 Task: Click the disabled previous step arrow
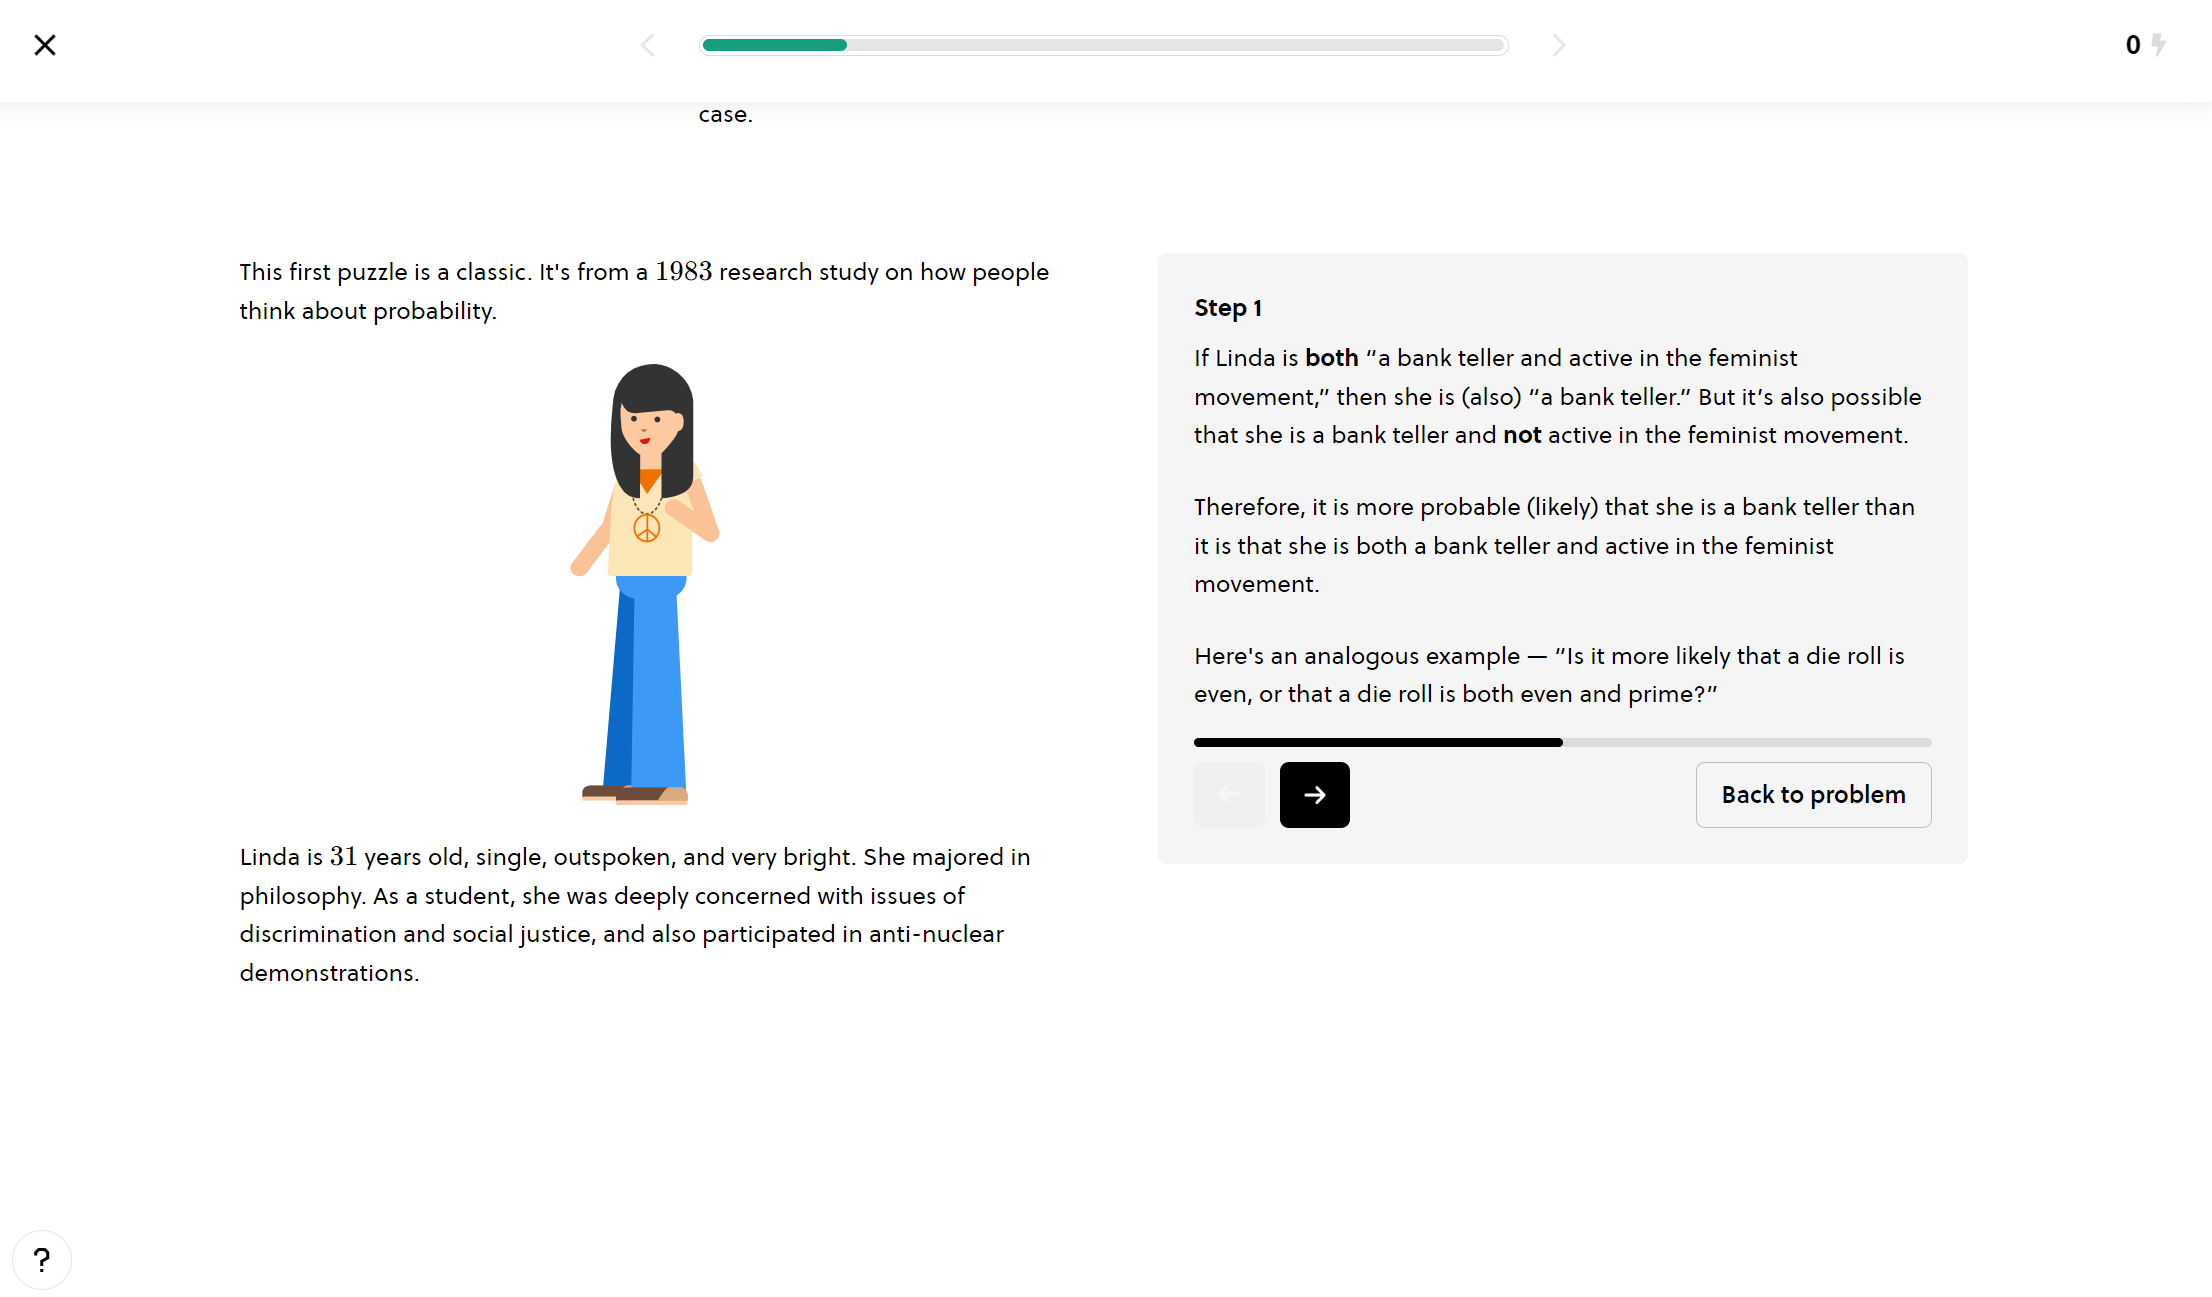point(1229,795)
